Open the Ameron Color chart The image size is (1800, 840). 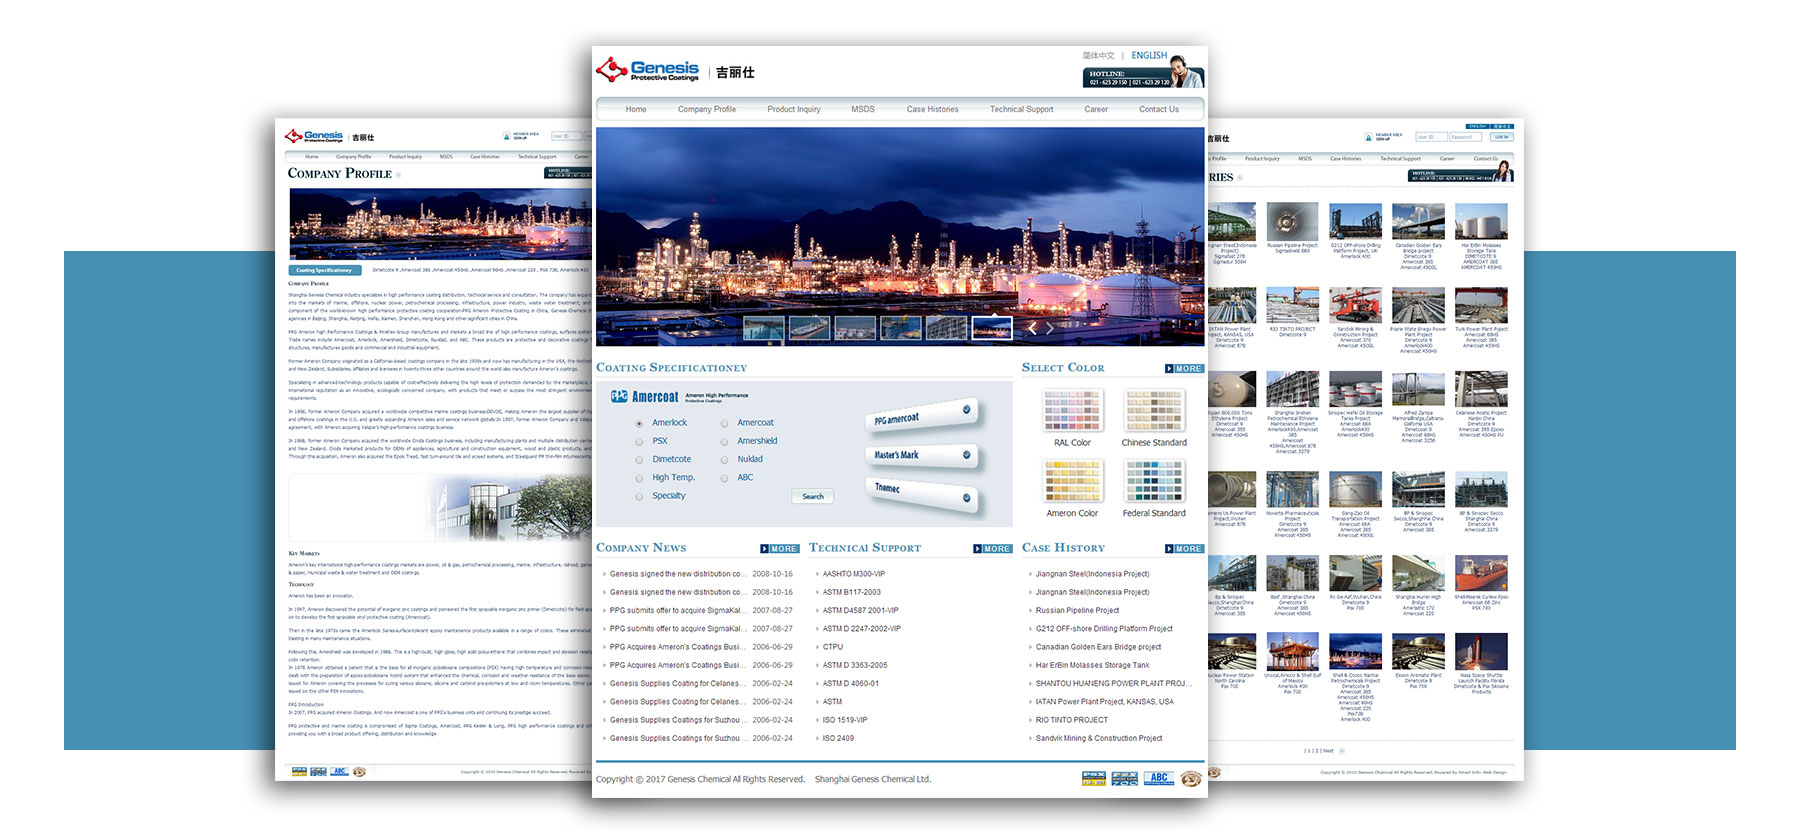[x=1072, y=481]
